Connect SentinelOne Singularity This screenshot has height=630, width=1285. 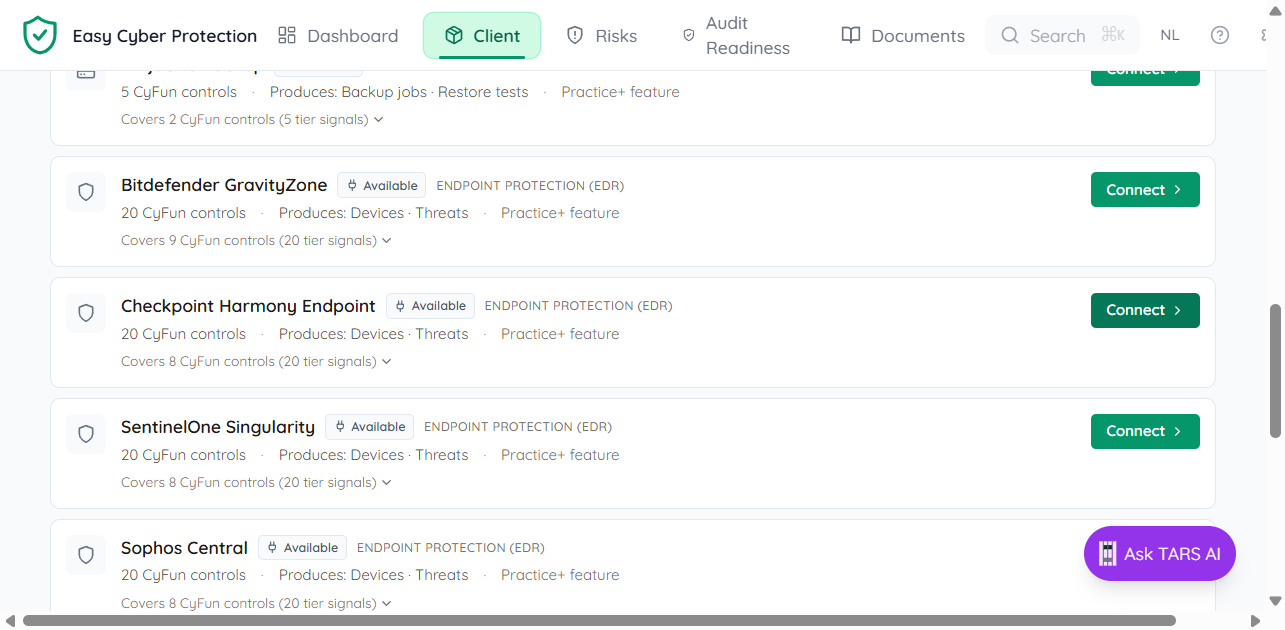pyautogui.click(x=1145, y=431)
